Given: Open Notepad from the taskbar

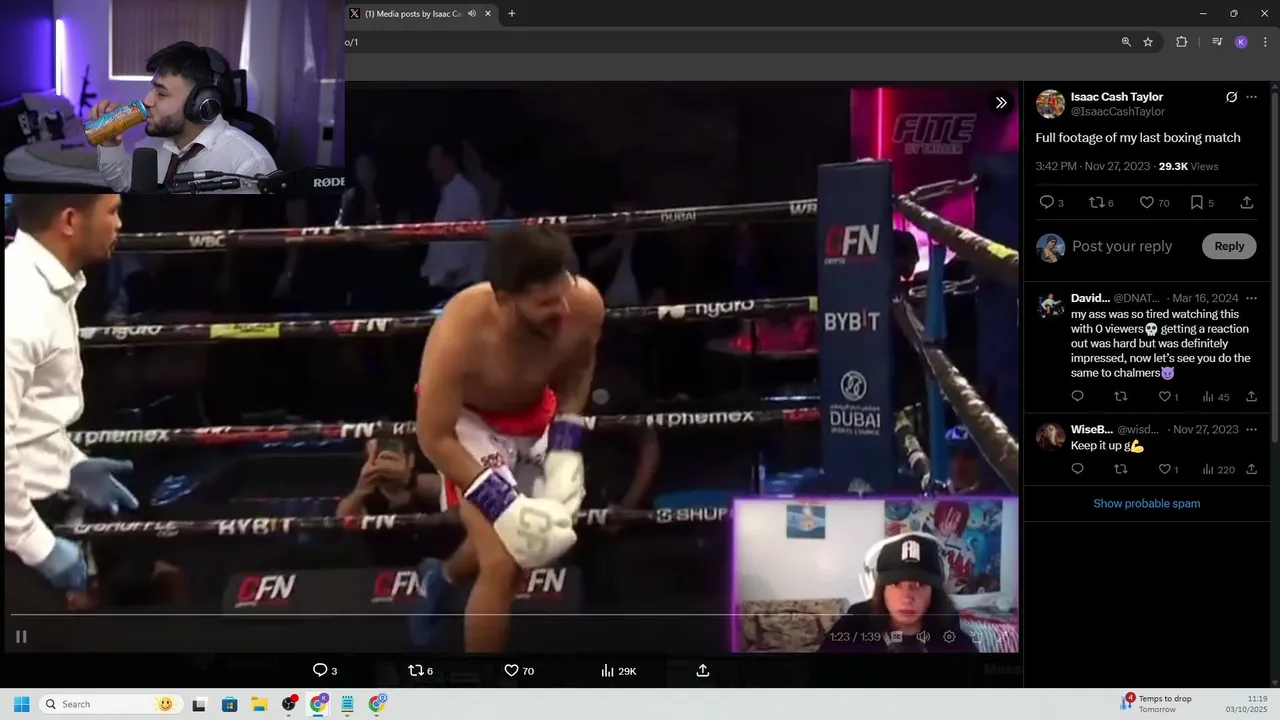Looking at the screenshot, I should pyautogui.click(x=348, y=704).
